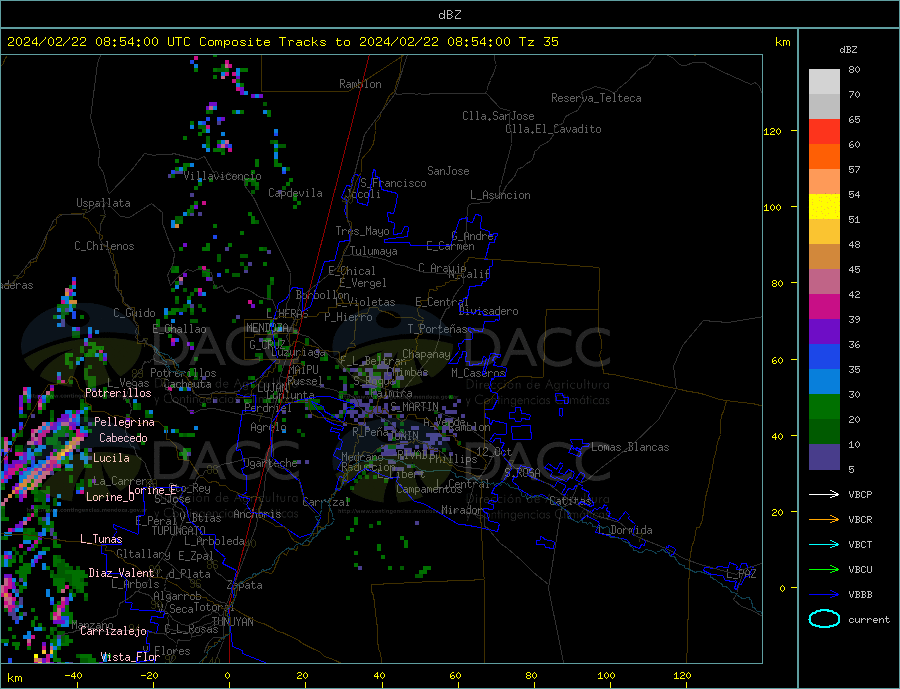The width and height of the screenshot is (900, 689).
Task: Click the 'Anchoris' place label
Action: click(x=257, y=514)
